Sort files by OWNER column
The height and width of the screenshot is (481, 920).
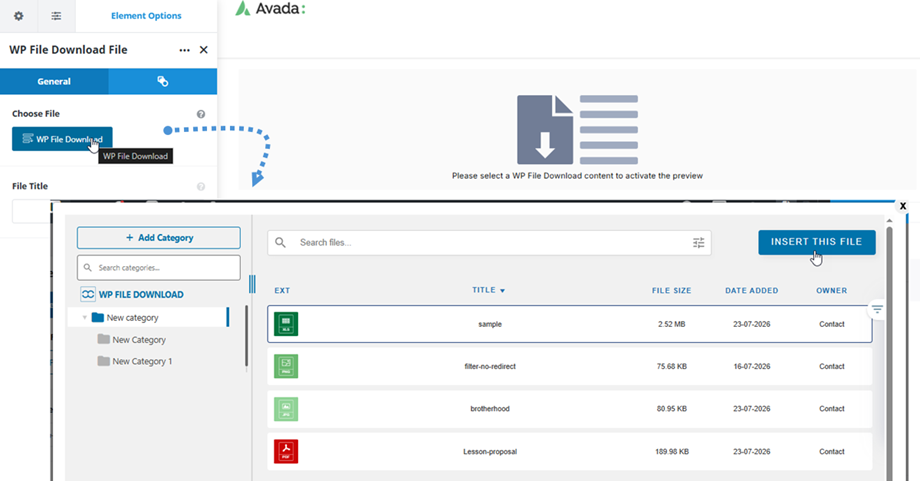pyautogui.click(x=831, y=290)
